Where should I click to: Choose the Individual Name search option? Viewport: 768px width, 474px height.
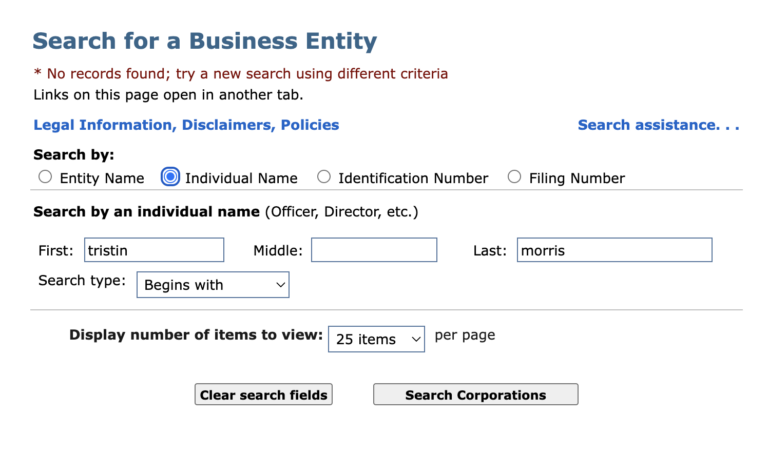click(170, 177)
